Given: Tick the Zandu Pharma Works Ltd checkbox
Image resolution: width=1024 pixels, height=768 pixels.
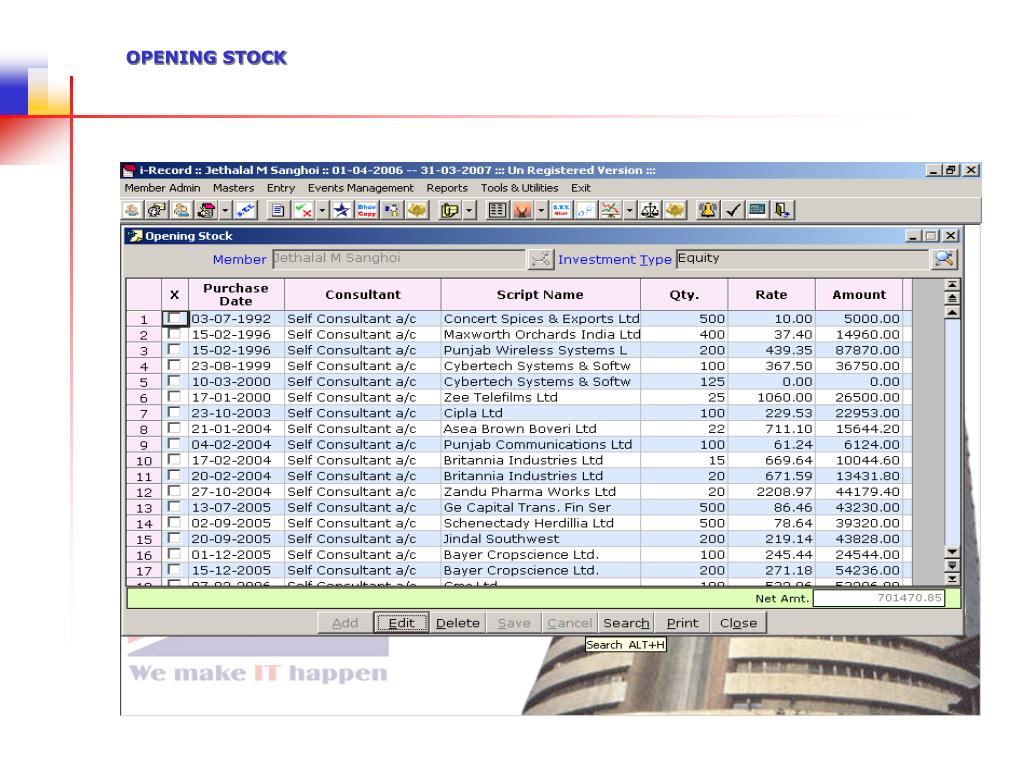Looking at the screenshot, I should [x=174, y=491].
